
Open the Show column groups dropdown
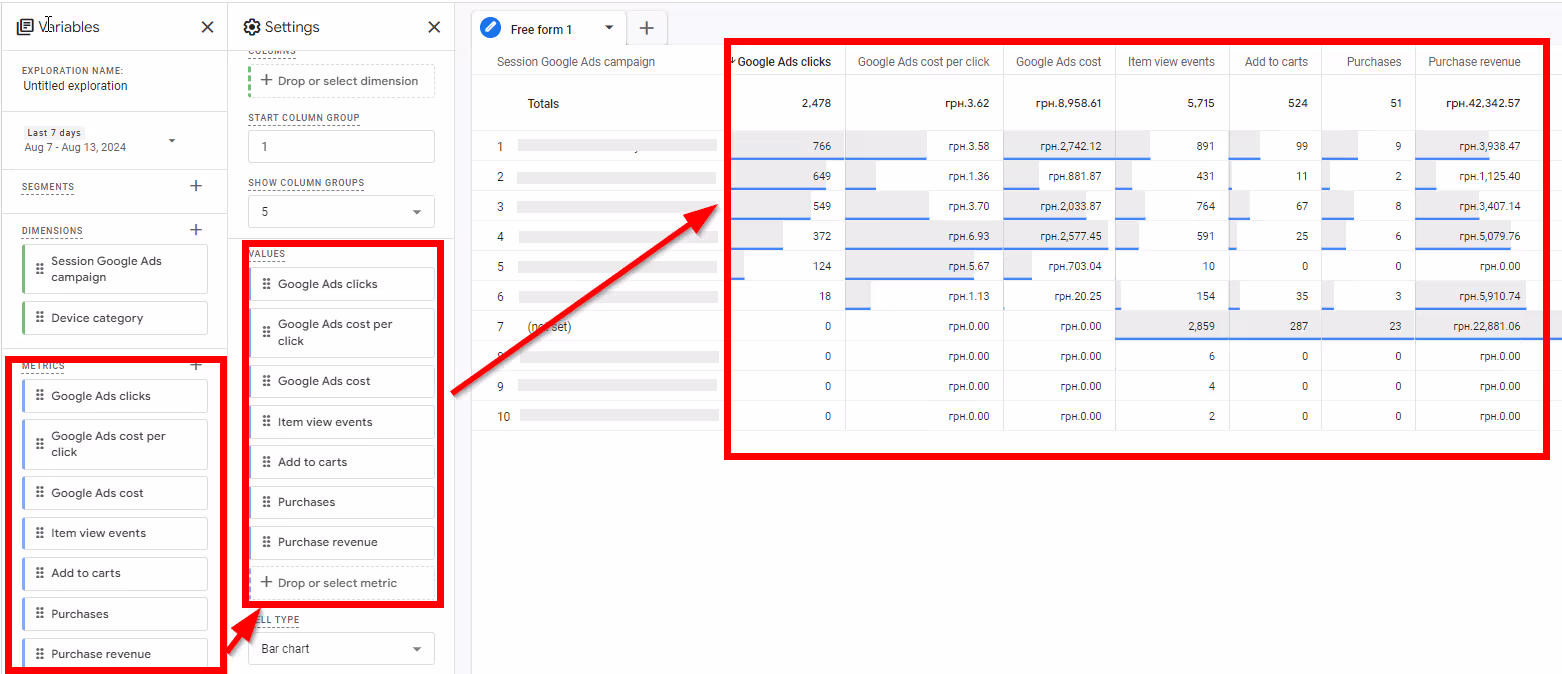341,212
